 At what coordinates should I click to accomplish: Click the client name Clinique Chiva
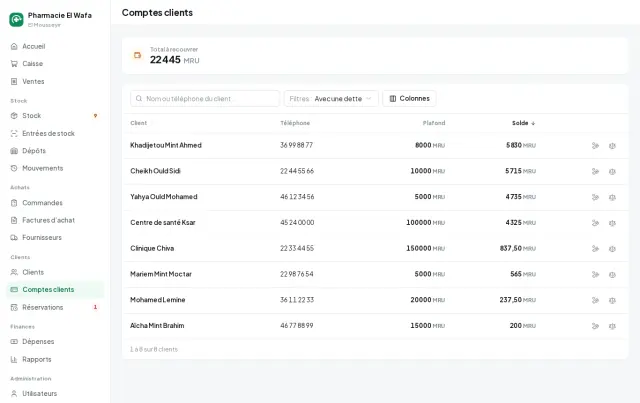click(x=152, y=248)
